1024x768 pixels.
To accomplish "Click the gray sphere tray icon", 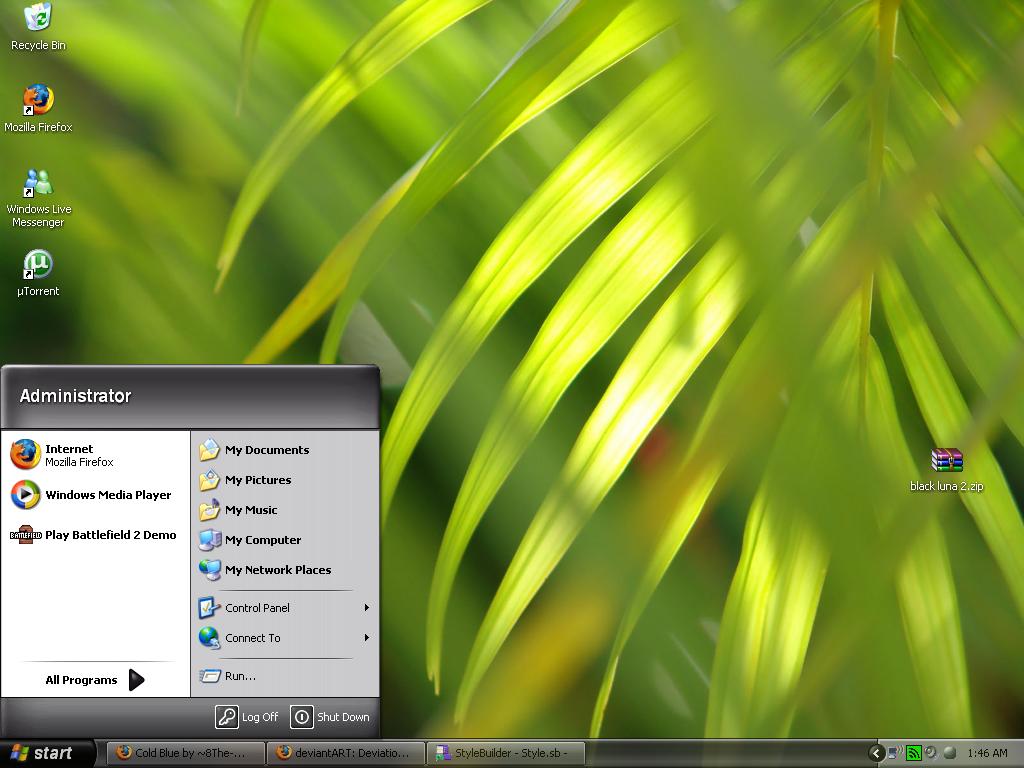I will coord(950,753).
